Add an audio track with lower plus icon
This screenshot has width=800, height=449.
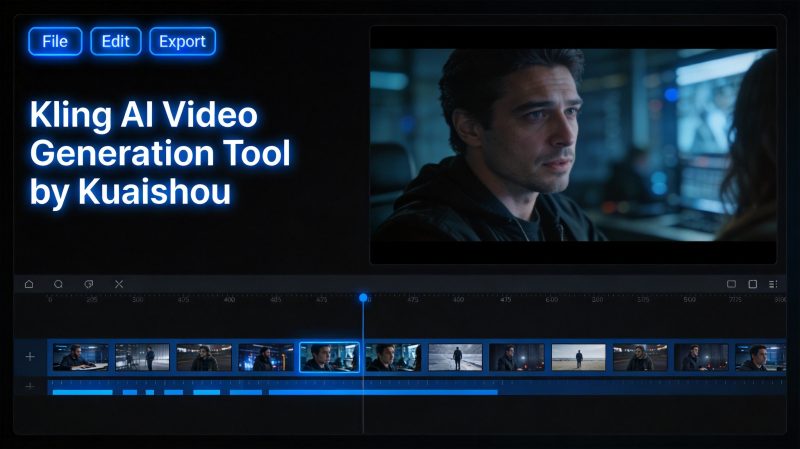pos(30,386)
